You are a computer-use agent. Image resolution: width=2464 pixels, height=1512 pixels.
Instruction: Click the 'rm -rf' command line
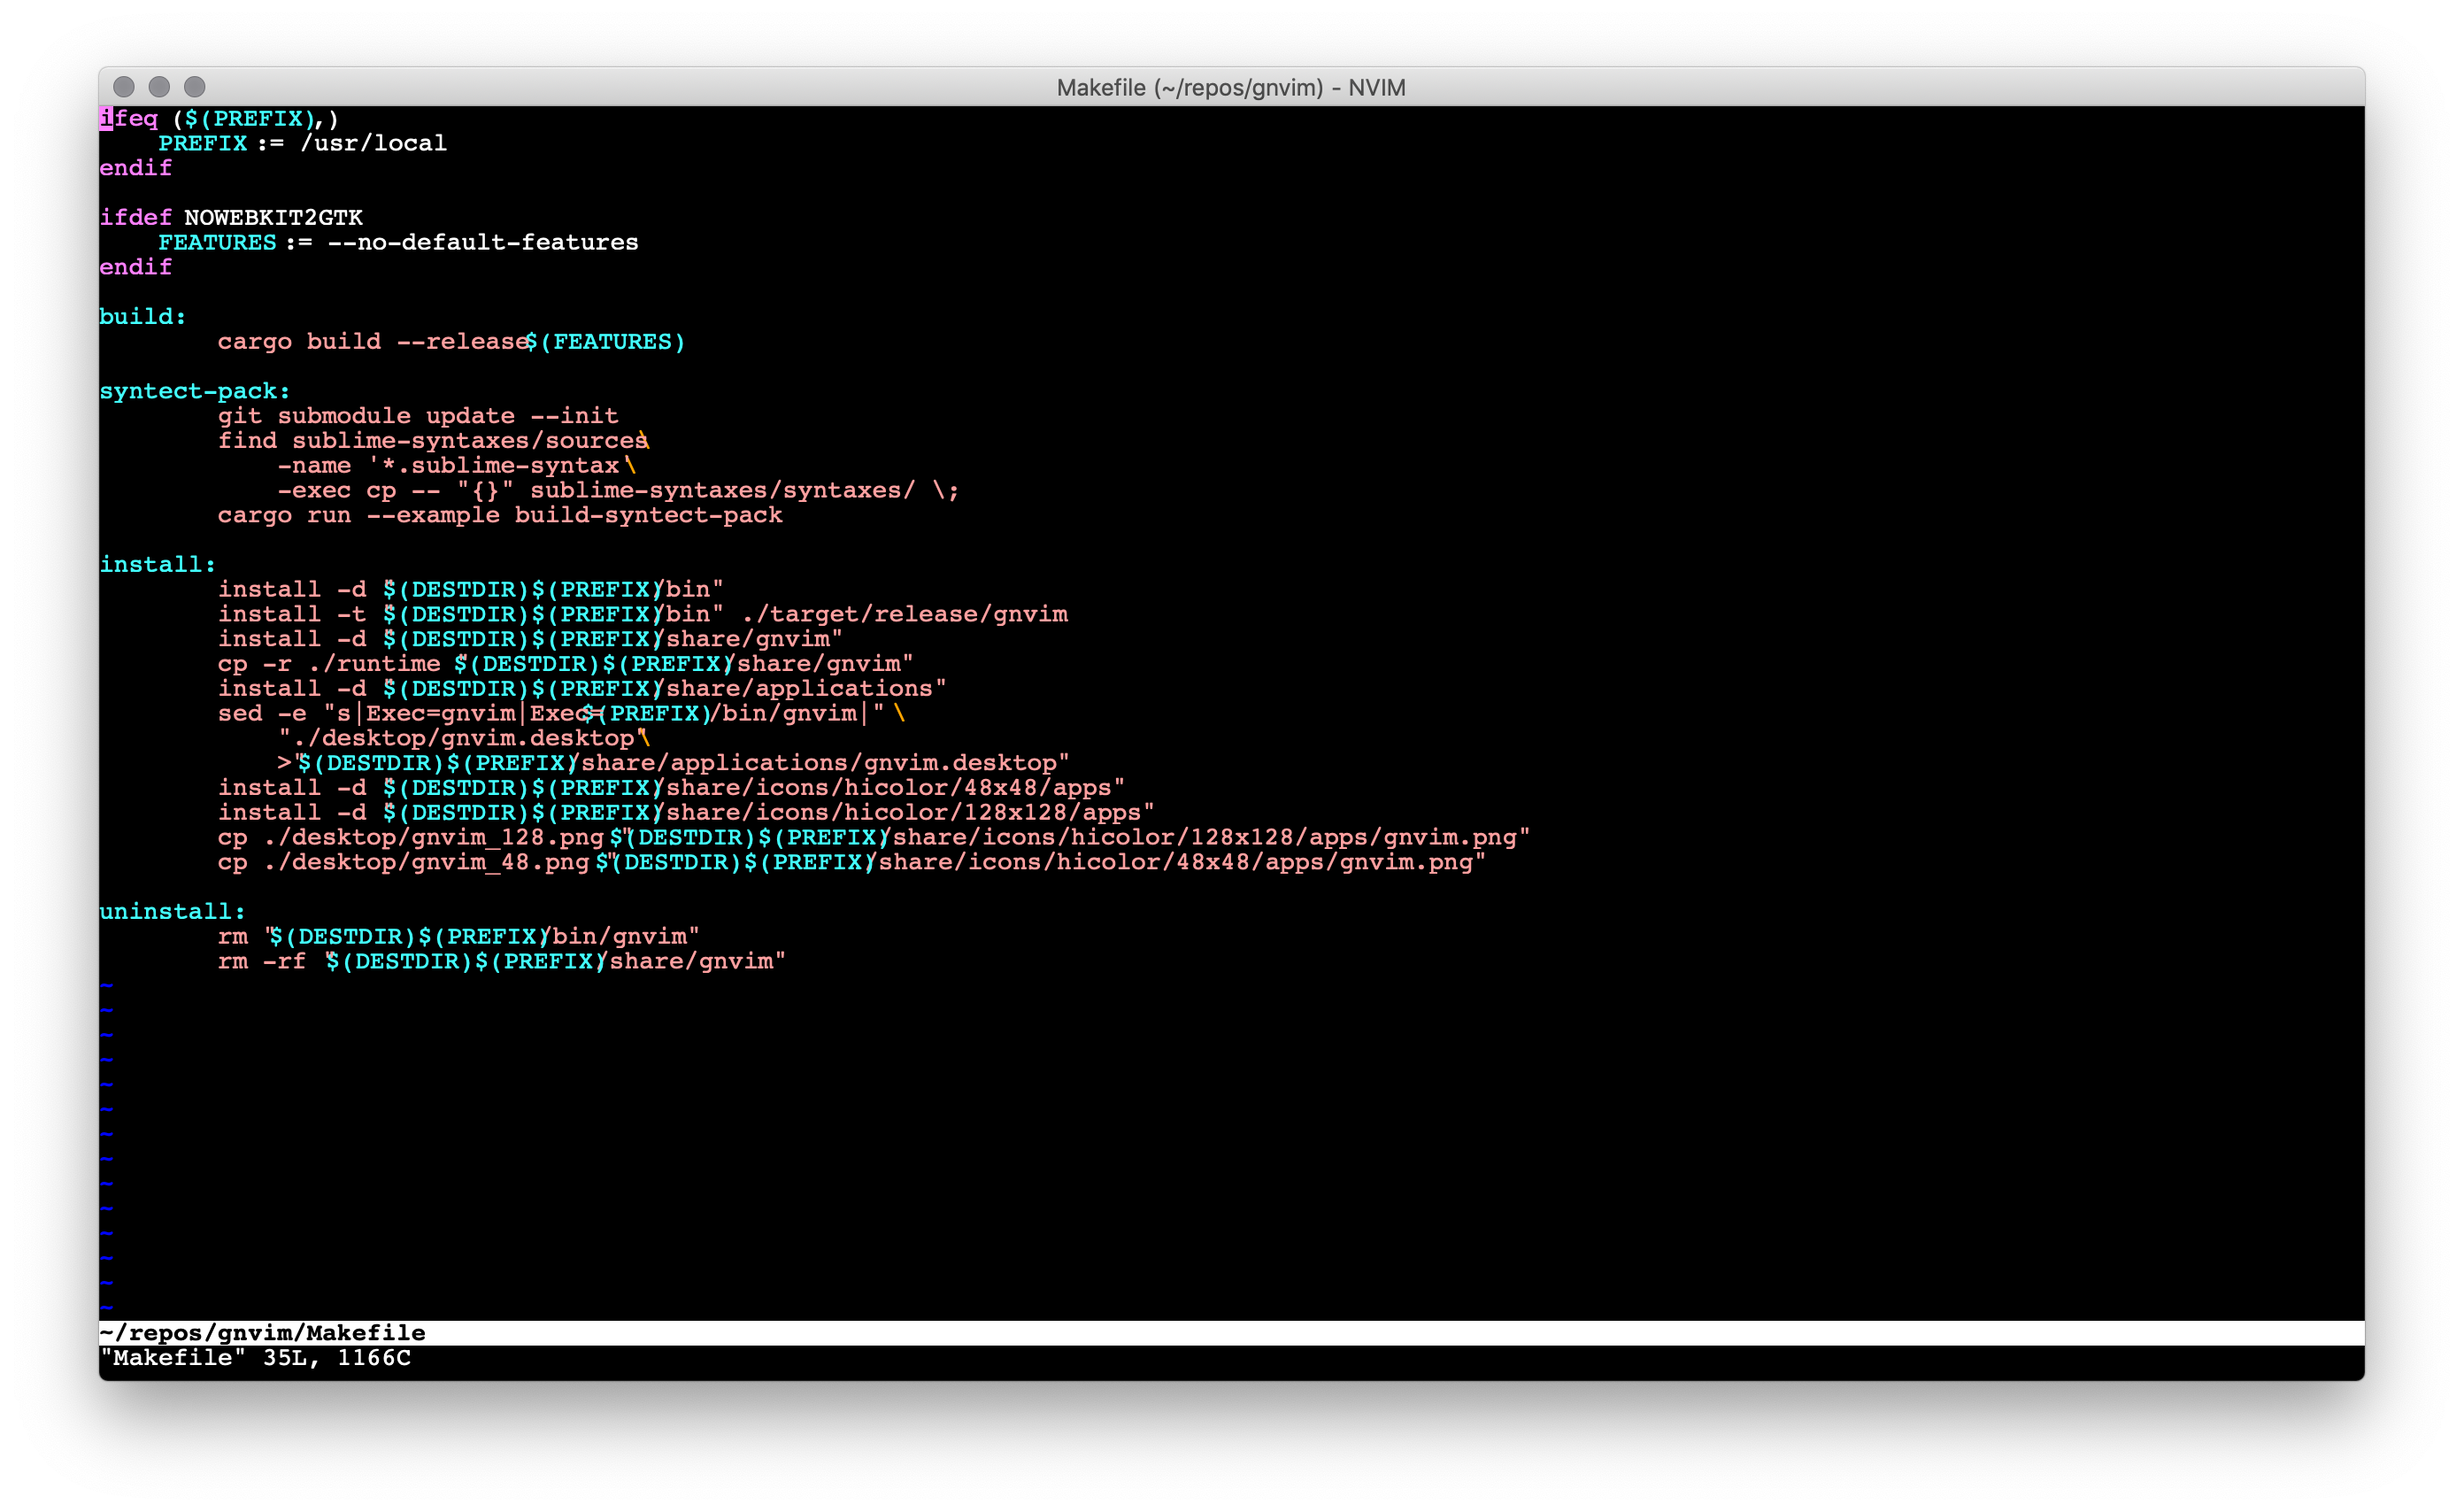[x=262, y=962]
